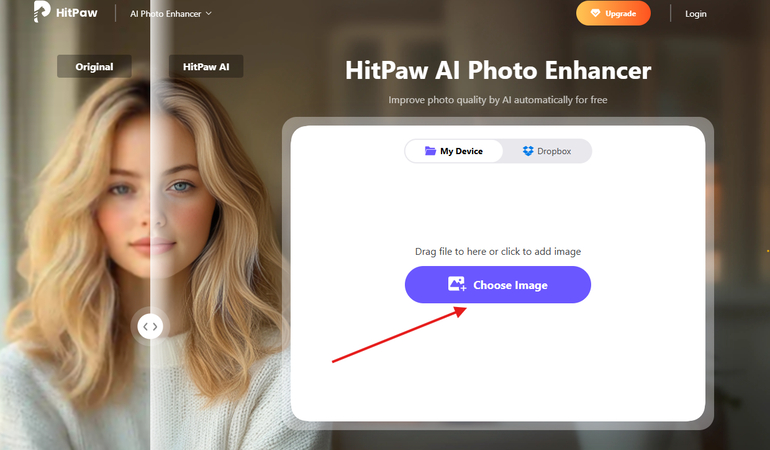Viewport: 770px width, 450px height.
Task: Click the Choose Image button
Action: tap(497, 284)
